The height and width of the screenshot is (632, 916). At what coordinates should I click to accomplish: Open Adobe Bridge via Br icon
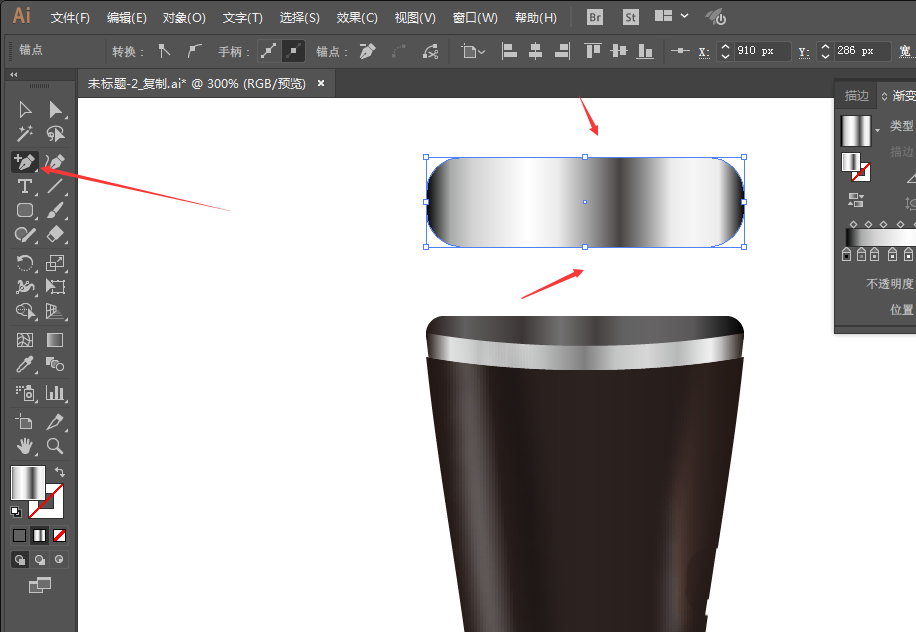click(x=595, y=17)
